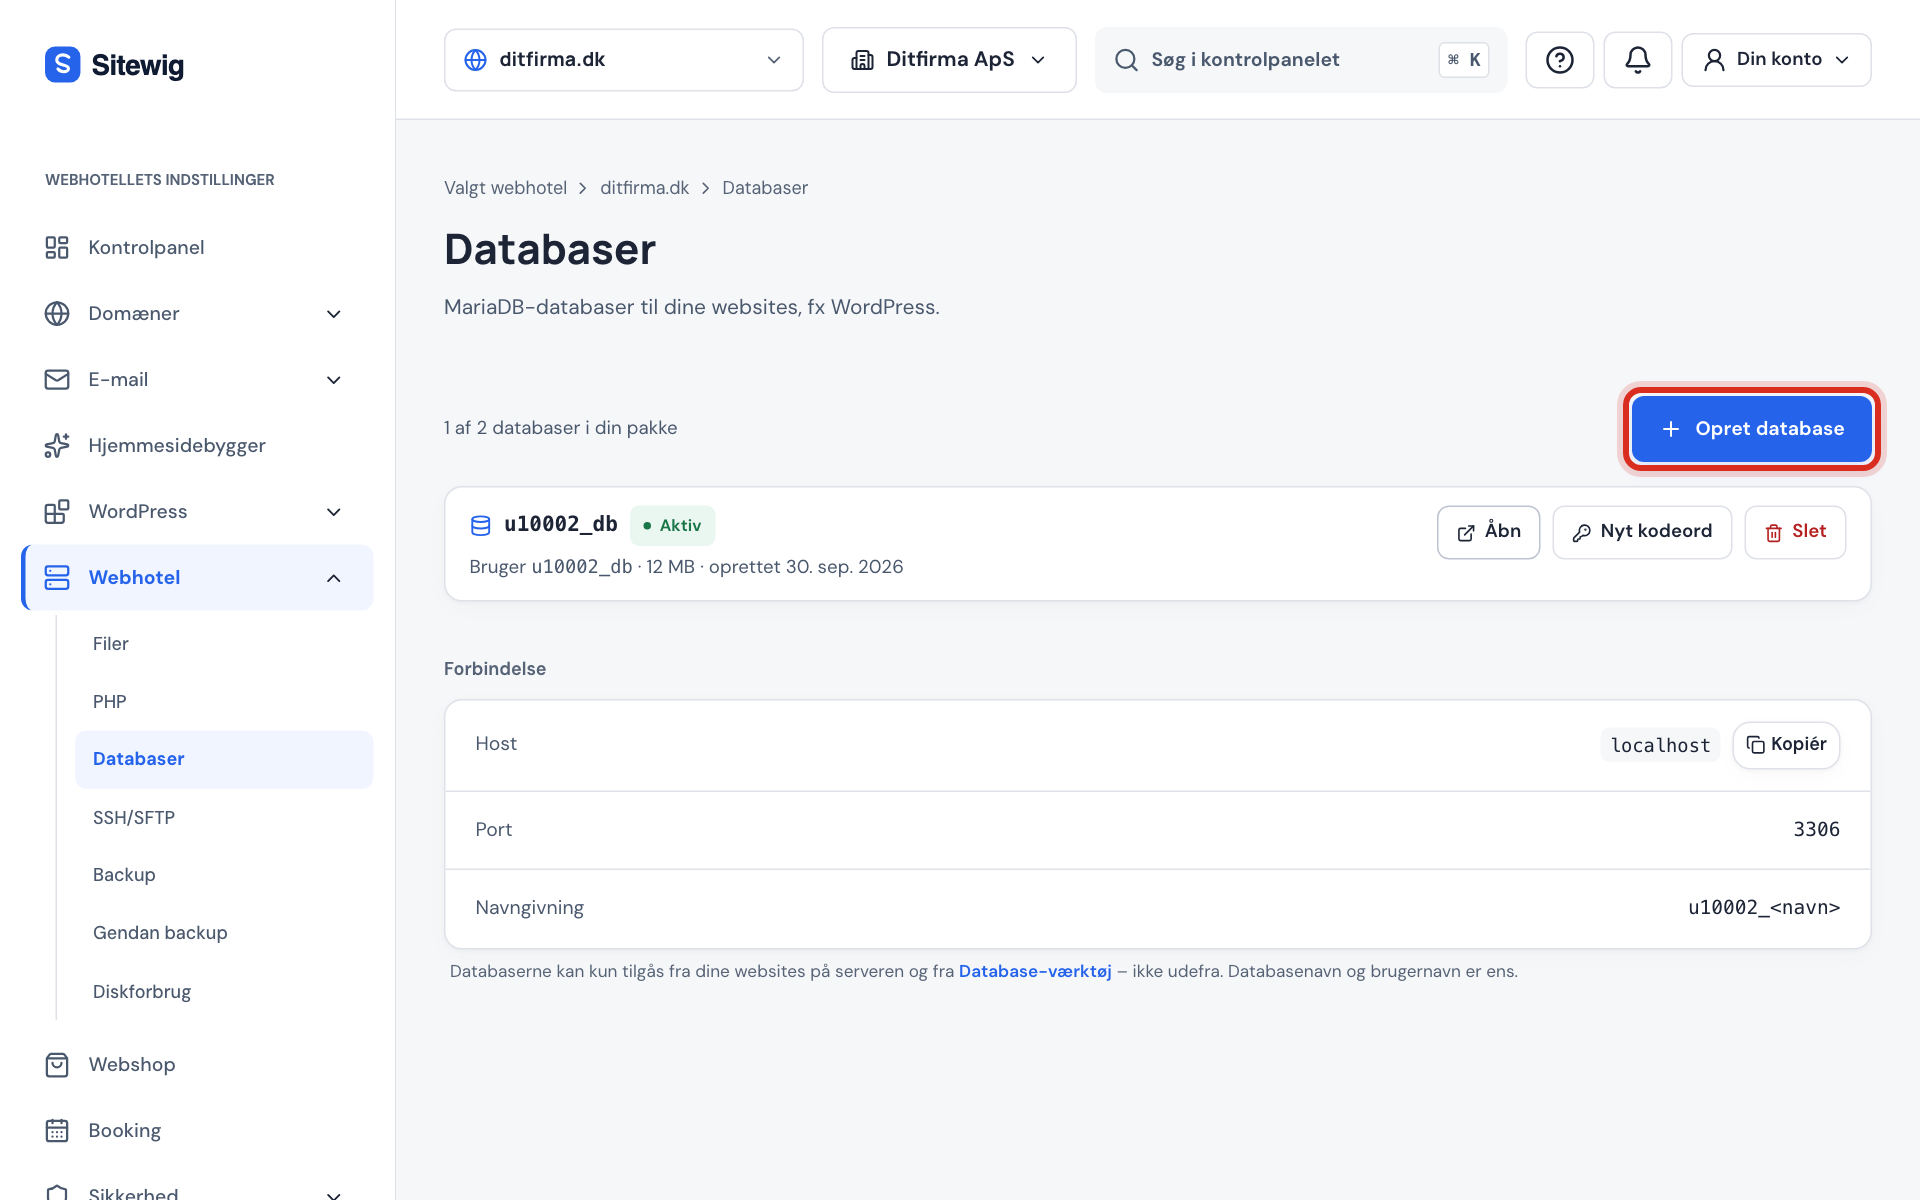Open the help question mark icon
Screen dimensions: 1920x1200
(x=1559, y=60)
